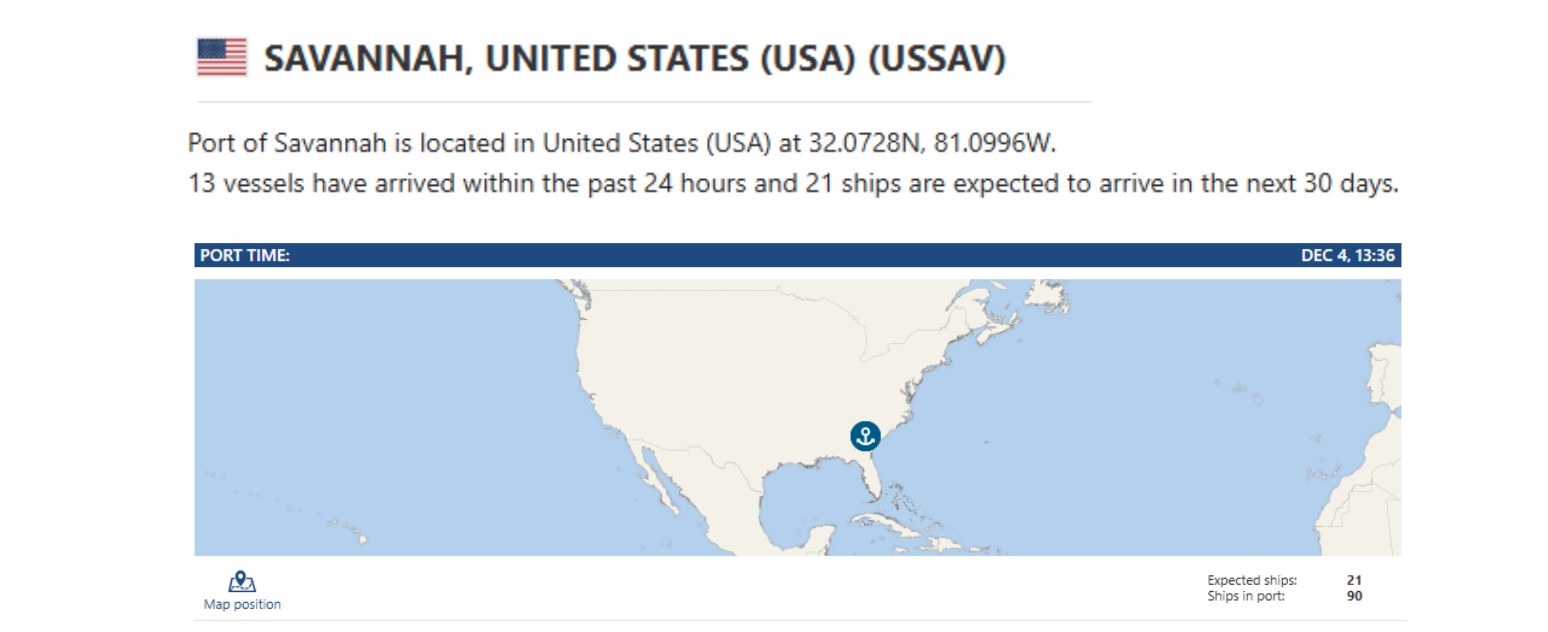
Task: Click the United States flag icon
Action: (x=221, y=58)
